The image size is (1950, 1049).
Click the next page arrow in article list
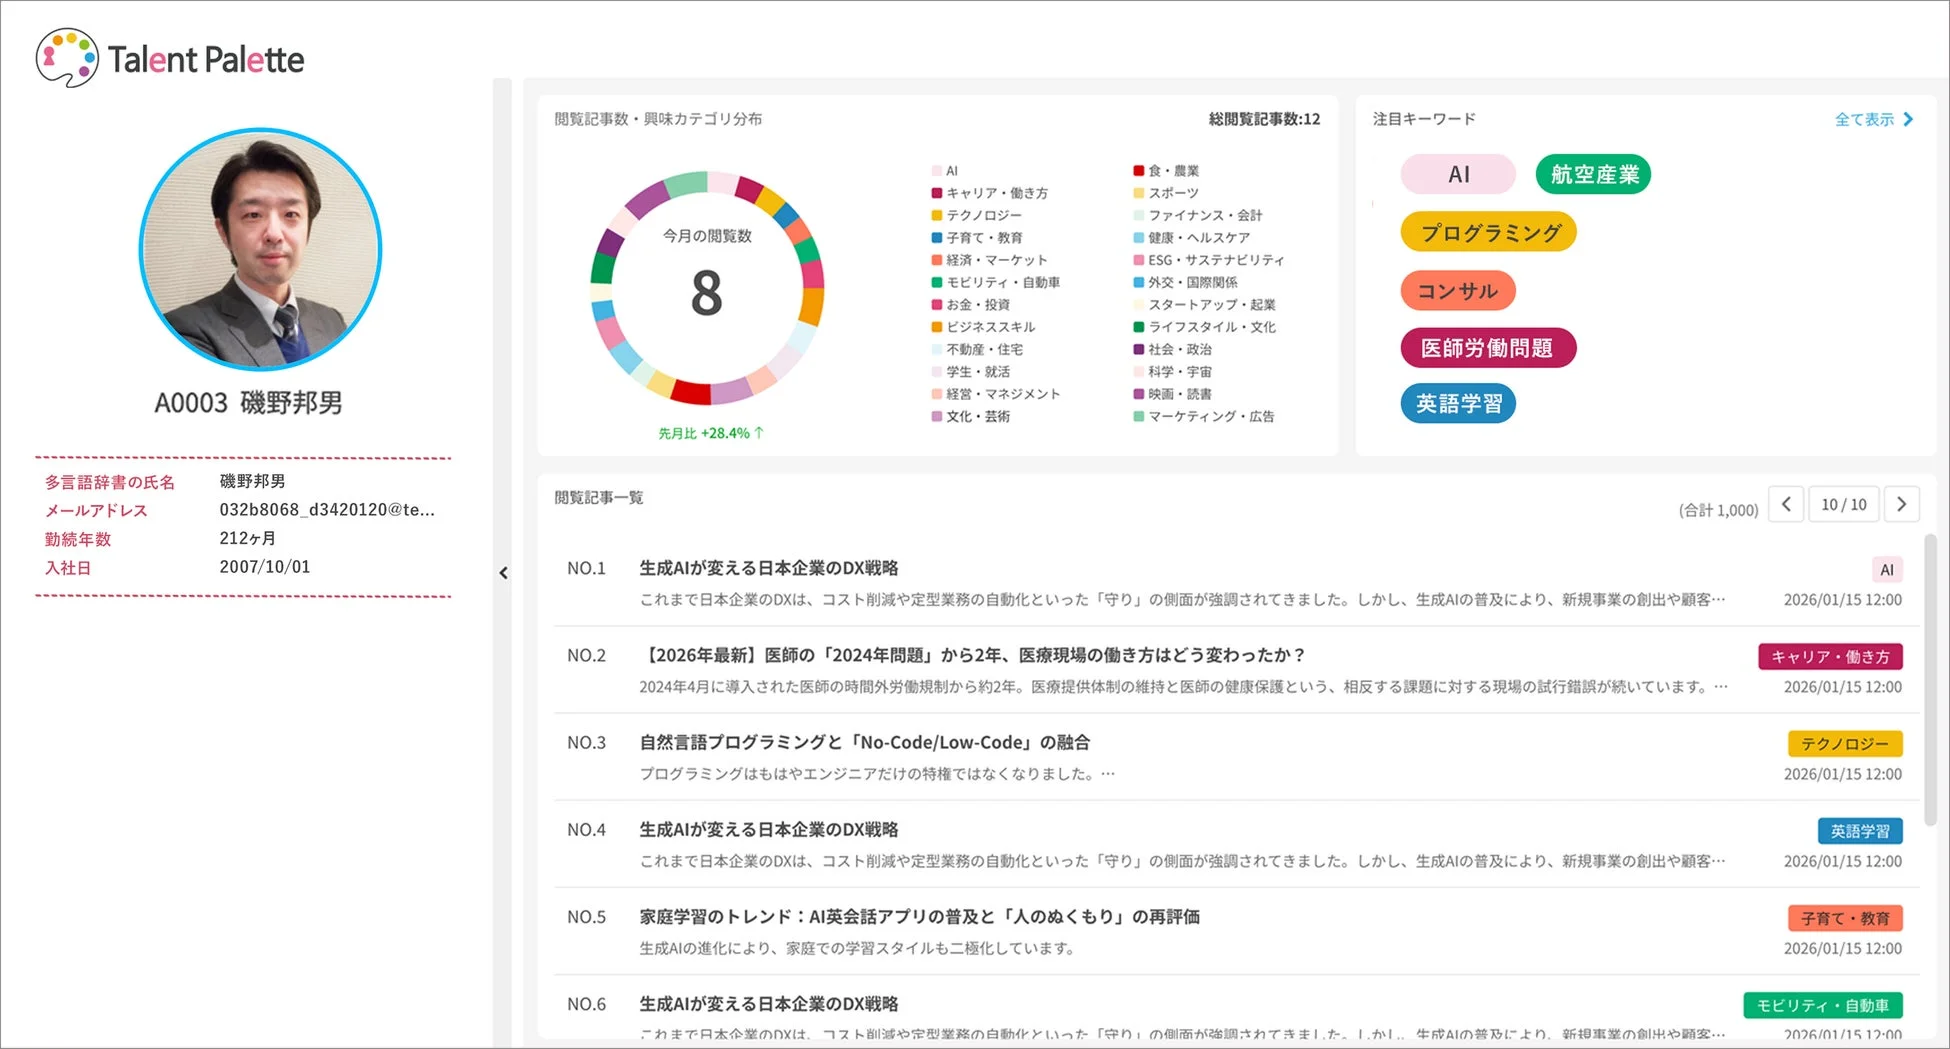pos(1902,504)
